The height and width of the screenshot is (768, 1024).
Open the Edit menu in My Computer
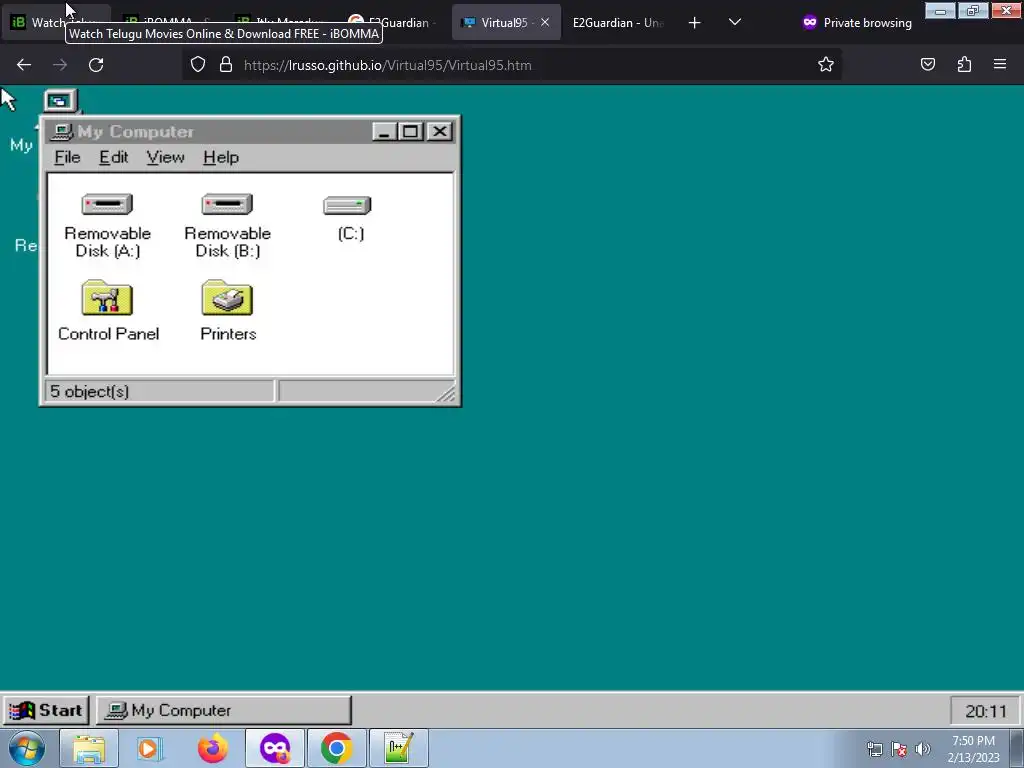coord(114,157)
